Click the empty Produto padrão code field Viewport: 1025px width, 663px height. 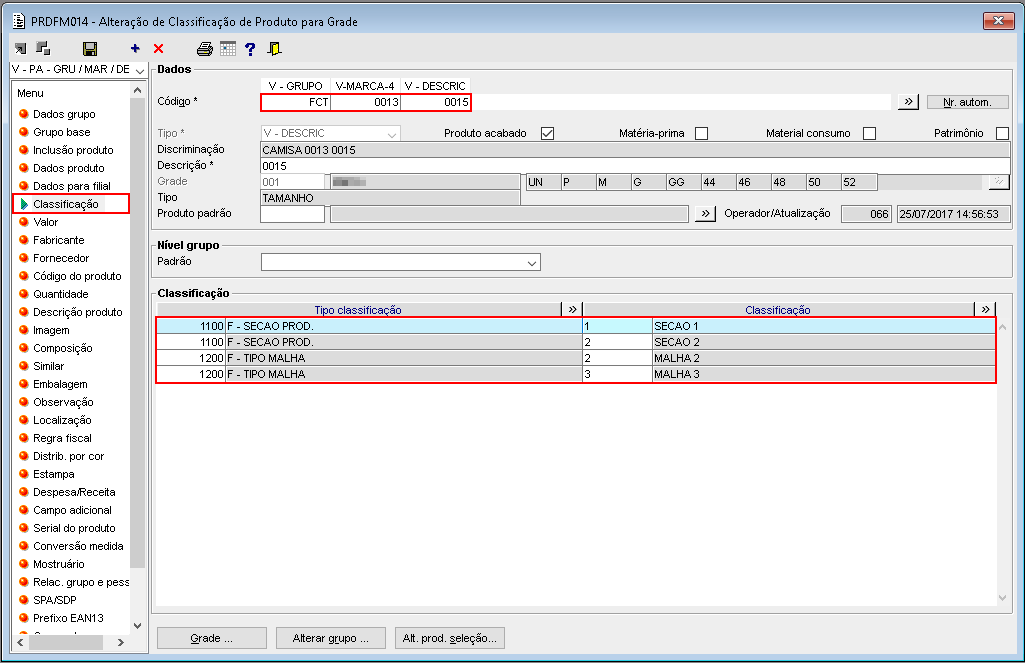click(x=292, y=214)
